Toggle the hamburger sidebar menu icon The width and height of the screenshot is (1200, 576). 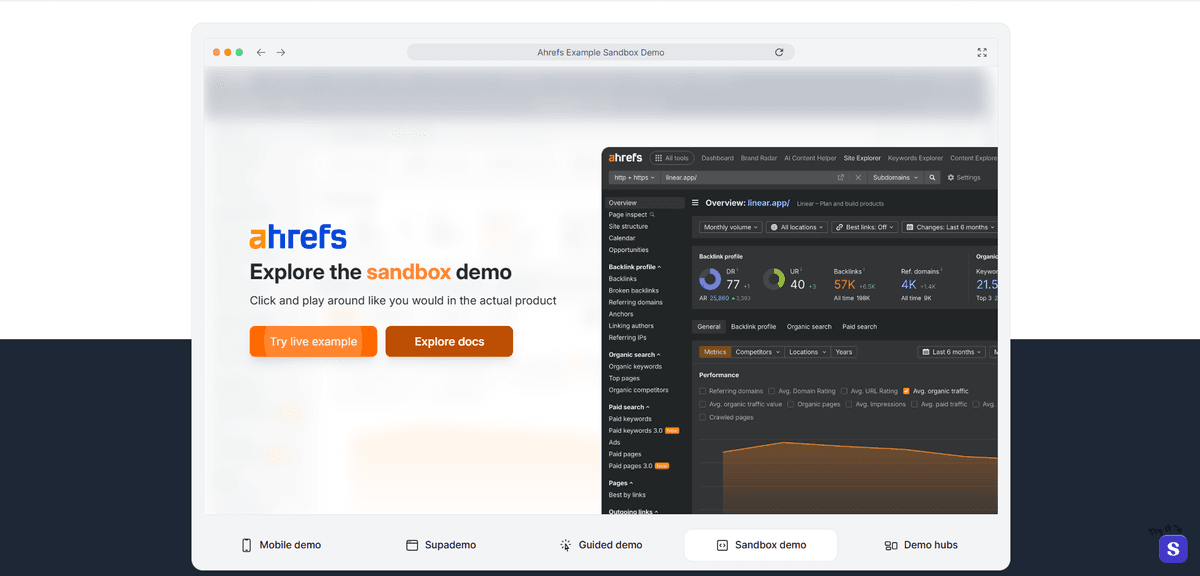[x=695, y=203]
